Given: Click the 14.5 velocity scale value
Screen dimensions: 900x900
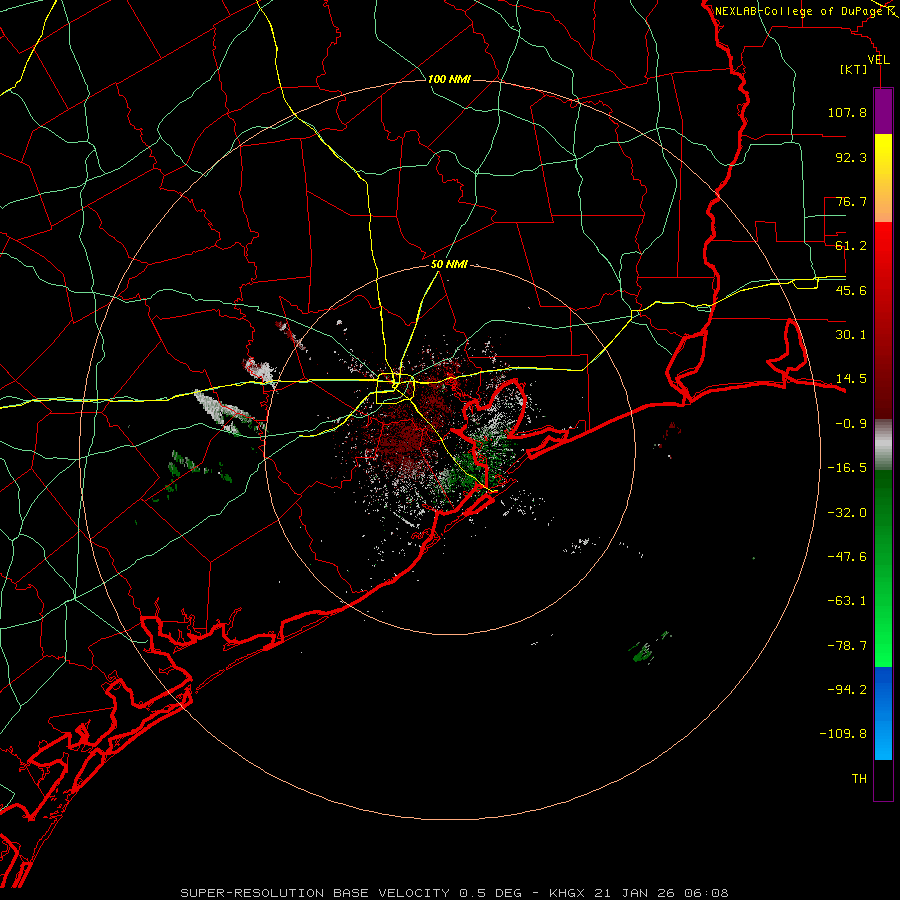Looking at the screenshot, I should pos(851,379).
